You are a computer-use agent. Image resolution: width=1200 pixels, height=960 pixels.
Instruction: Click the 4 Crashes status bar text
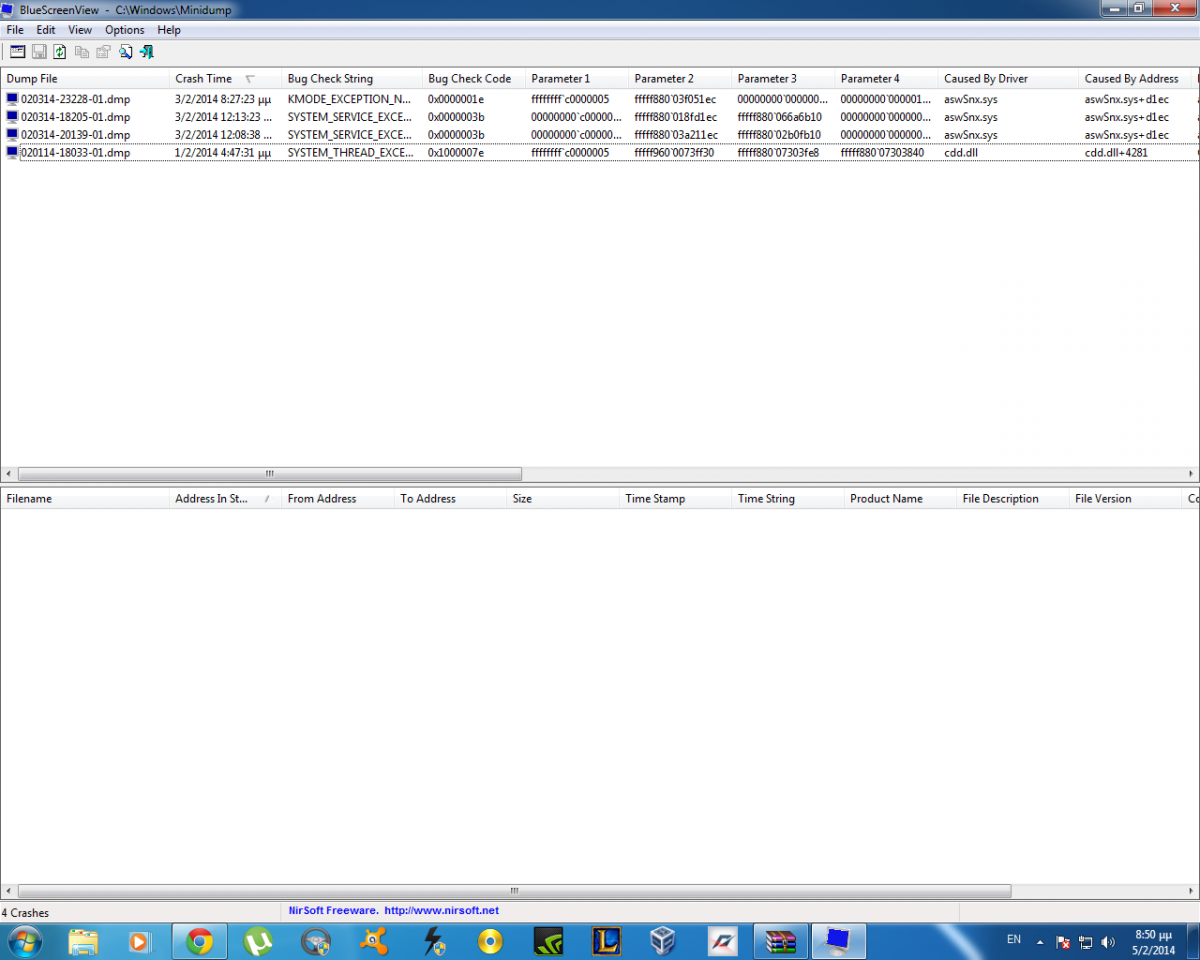[26, 912]
